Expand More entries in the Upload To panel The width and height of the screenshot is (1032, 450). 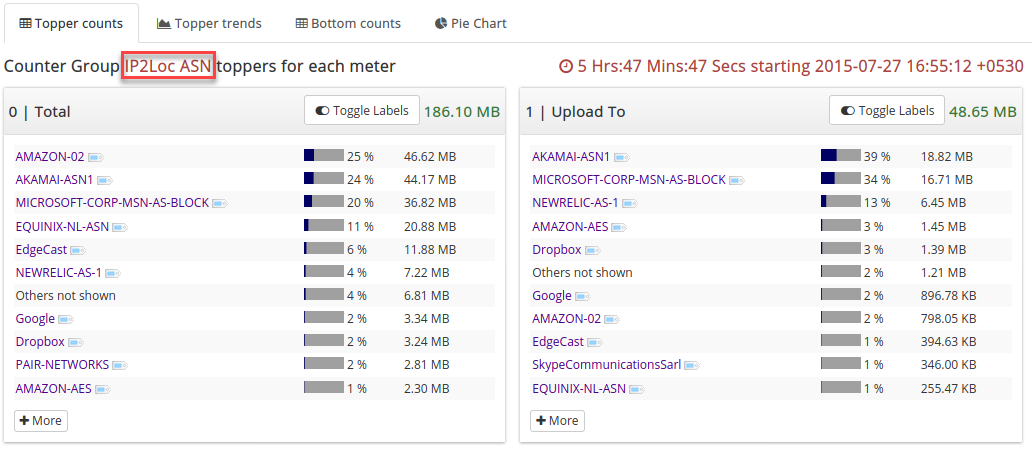point(557,420)
